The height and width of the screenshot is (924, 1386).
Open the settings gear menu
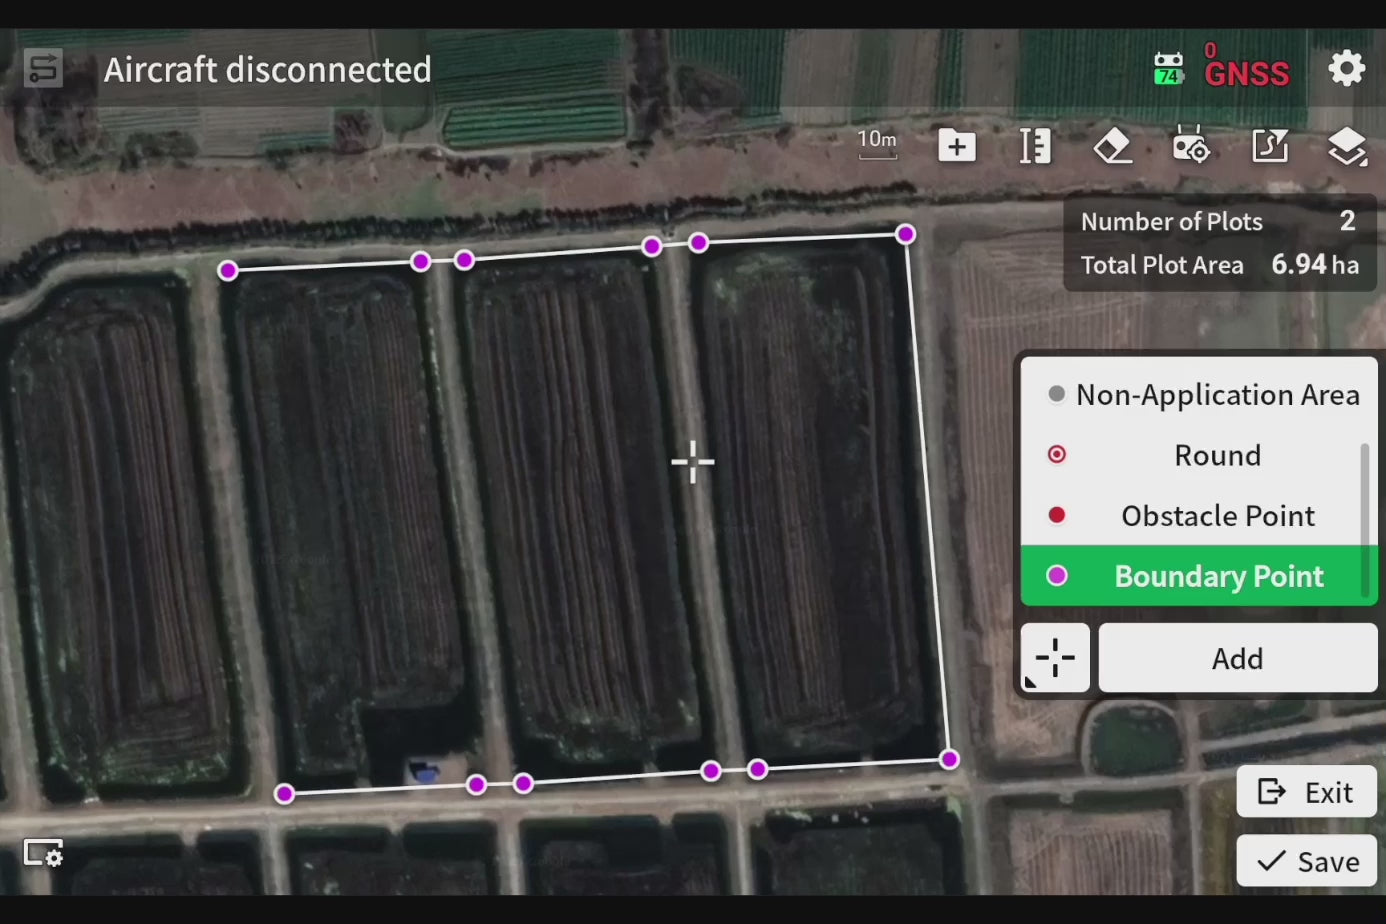(x=1346, y=69)
